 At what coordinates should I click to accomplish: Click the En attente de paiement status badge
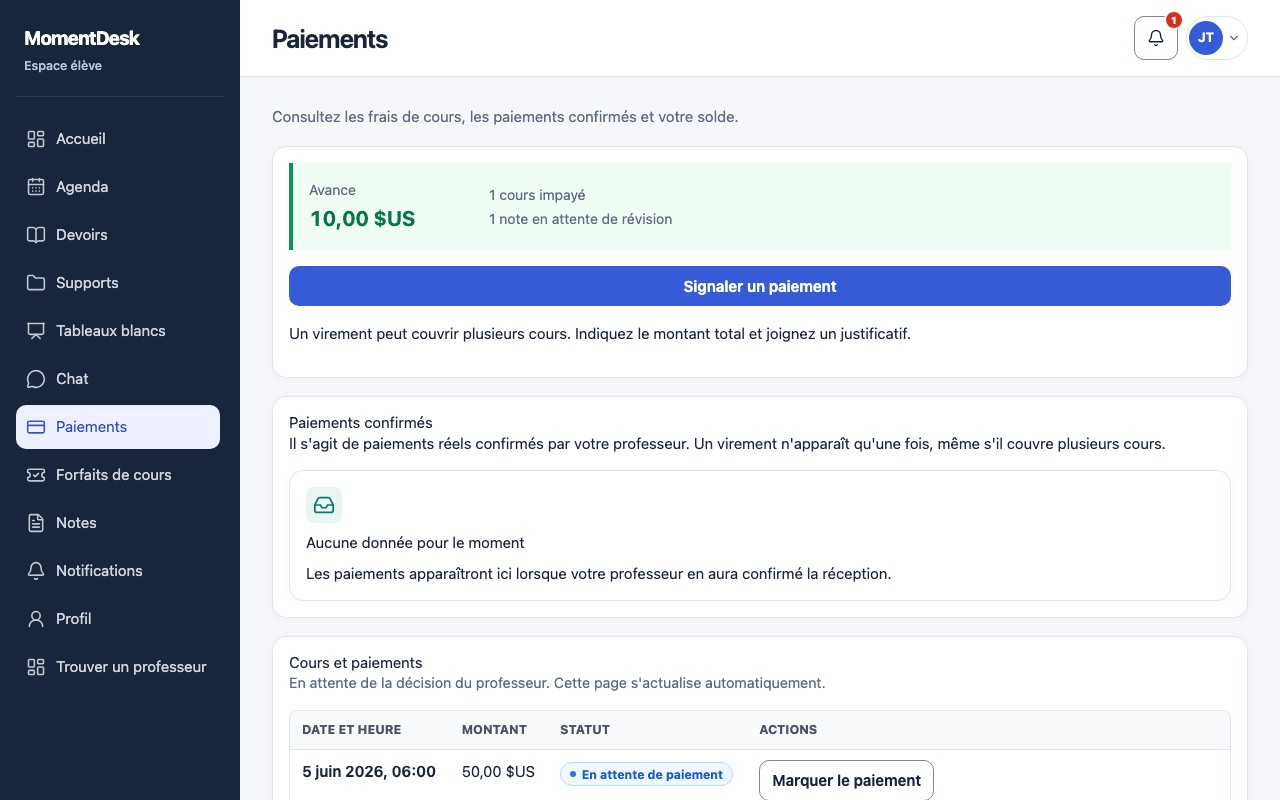[646, 774]
